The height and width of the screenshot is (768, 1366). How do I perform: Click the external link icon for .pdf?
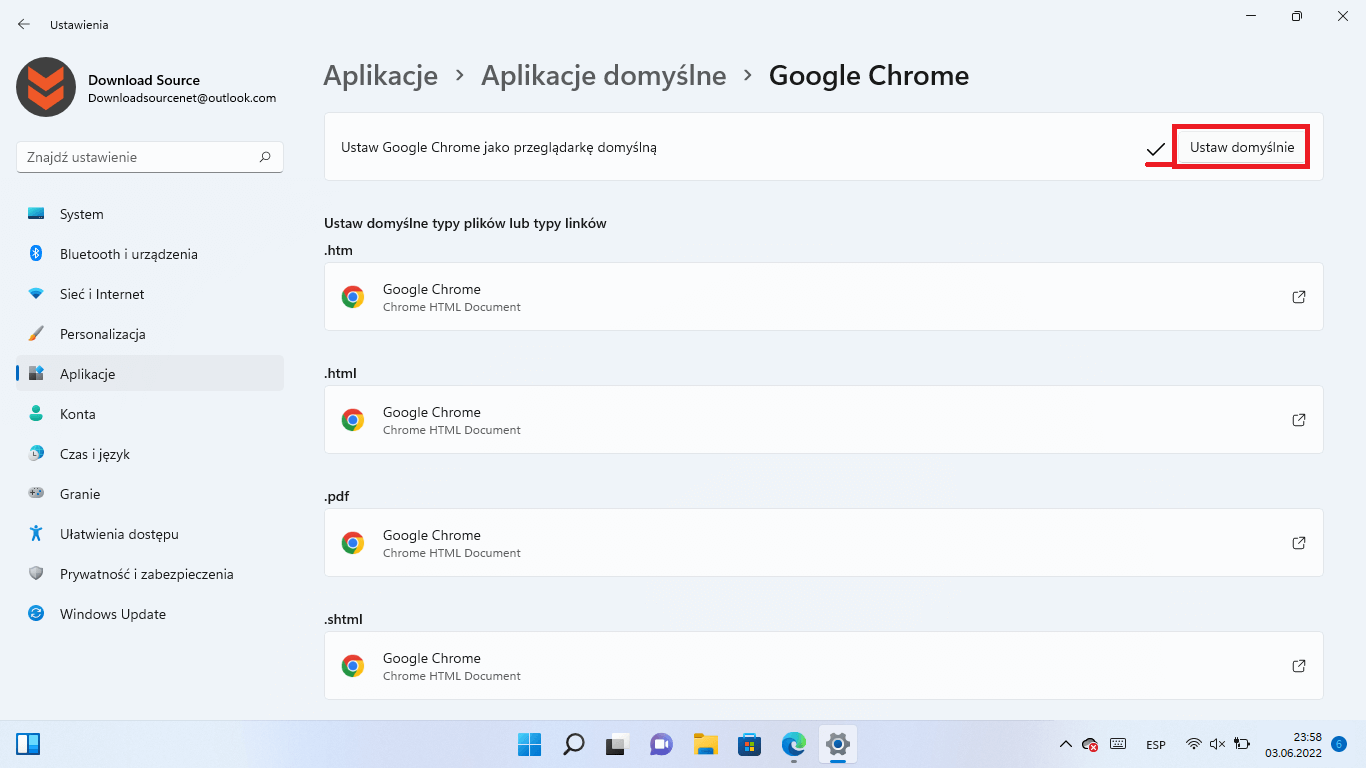coord(1299,543)
